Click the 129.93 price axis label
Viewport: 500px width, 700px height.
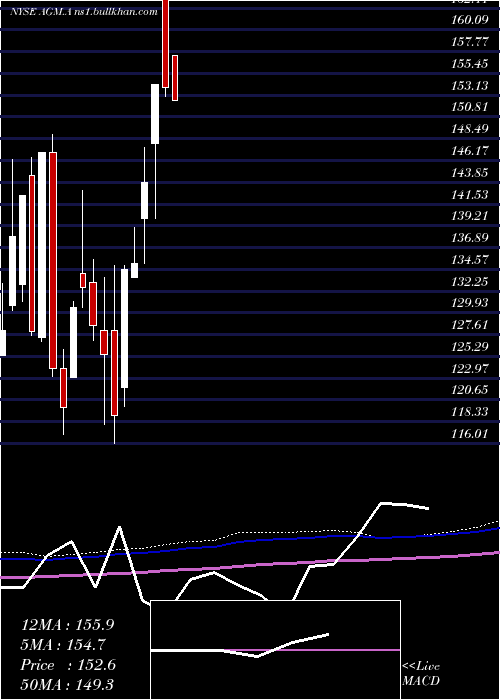tap(470, 303)
